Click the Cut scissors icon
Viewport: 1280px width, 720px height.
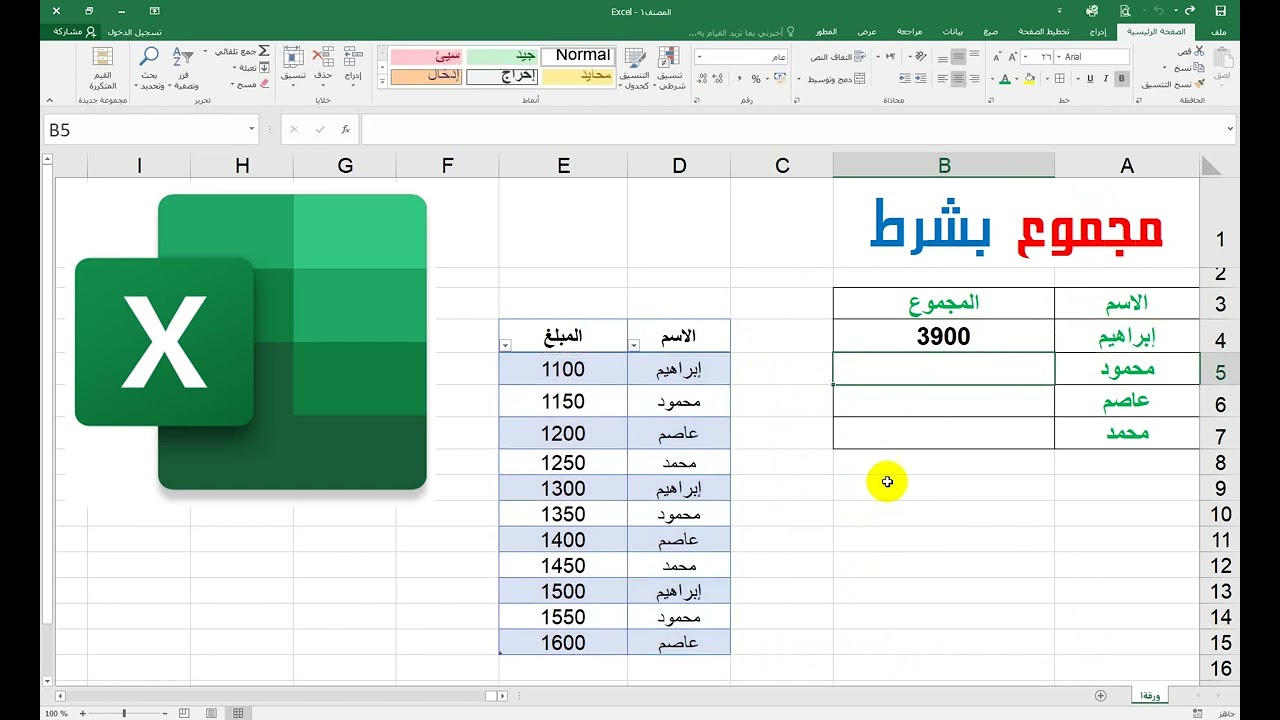(1198, 51)
